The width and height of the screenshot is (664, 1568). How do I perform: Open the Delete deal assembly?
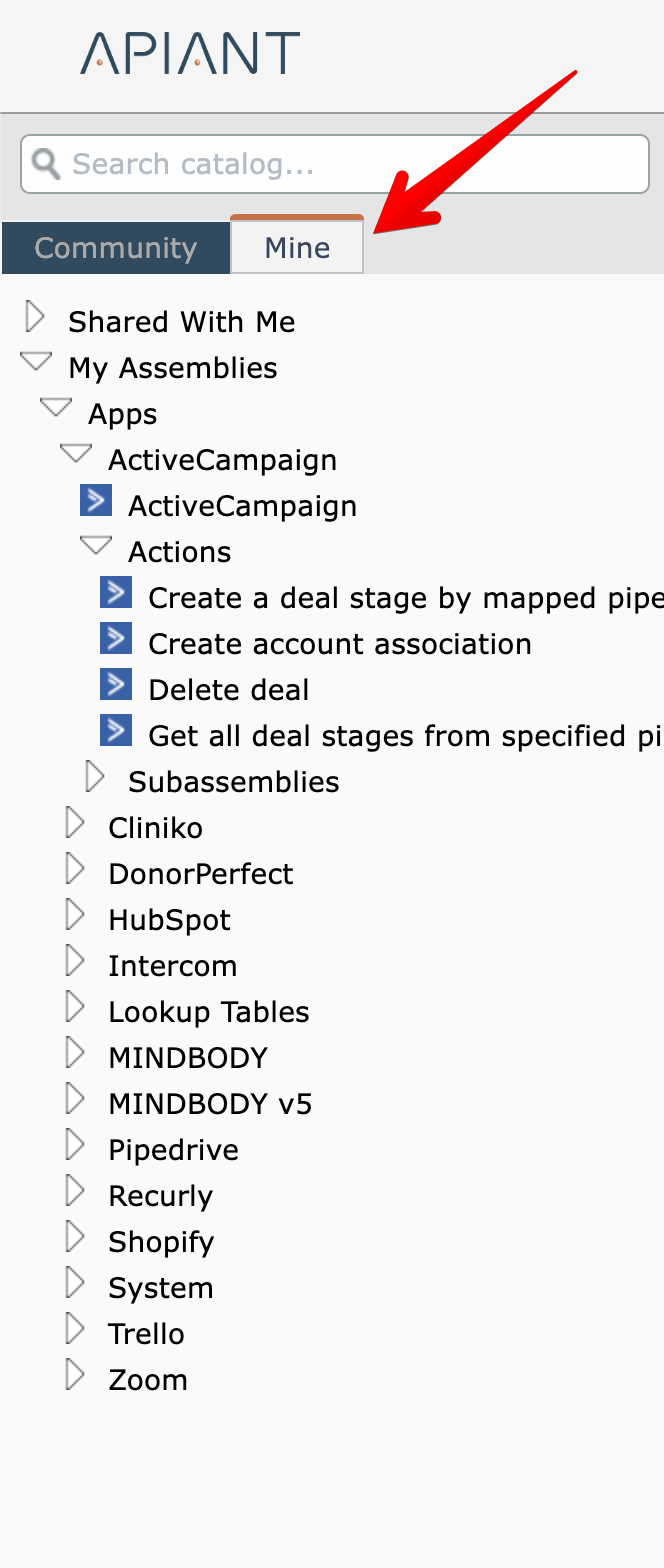[229, 690]
